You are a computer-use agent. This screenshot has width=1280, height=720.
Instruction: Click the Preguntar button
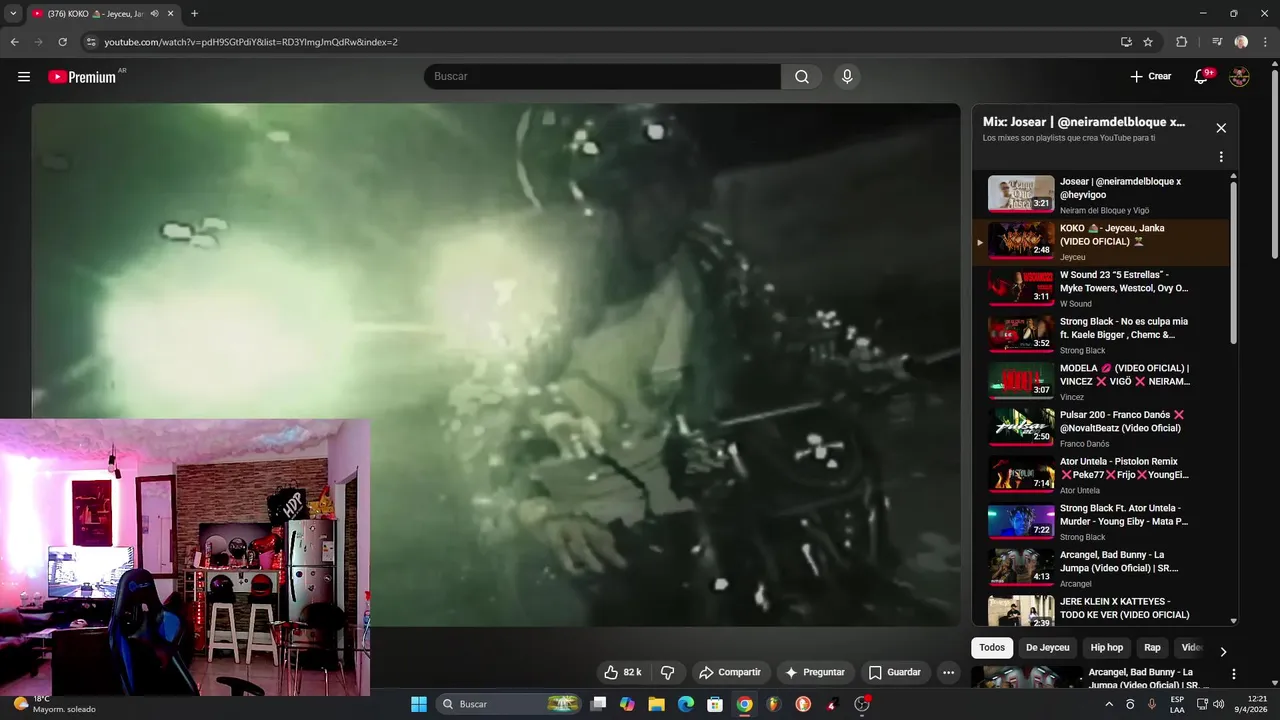click(816, 672)
